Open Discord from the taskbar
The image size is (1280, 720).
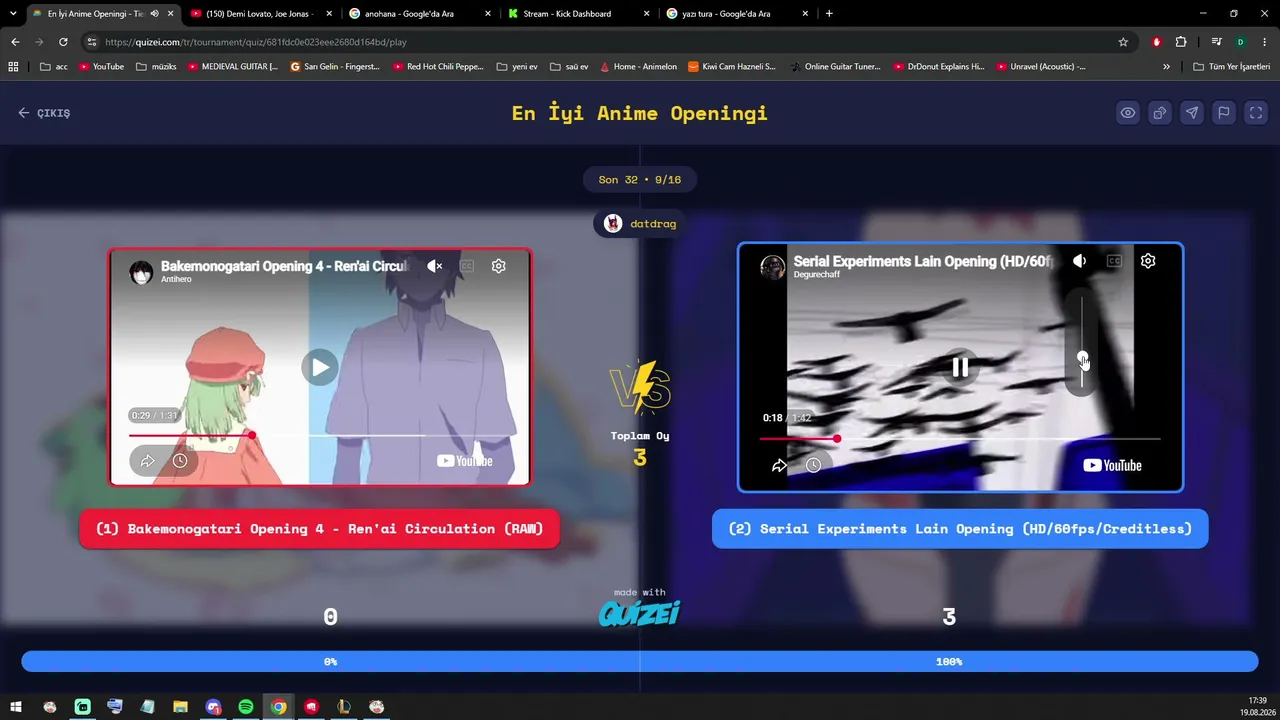213,707
